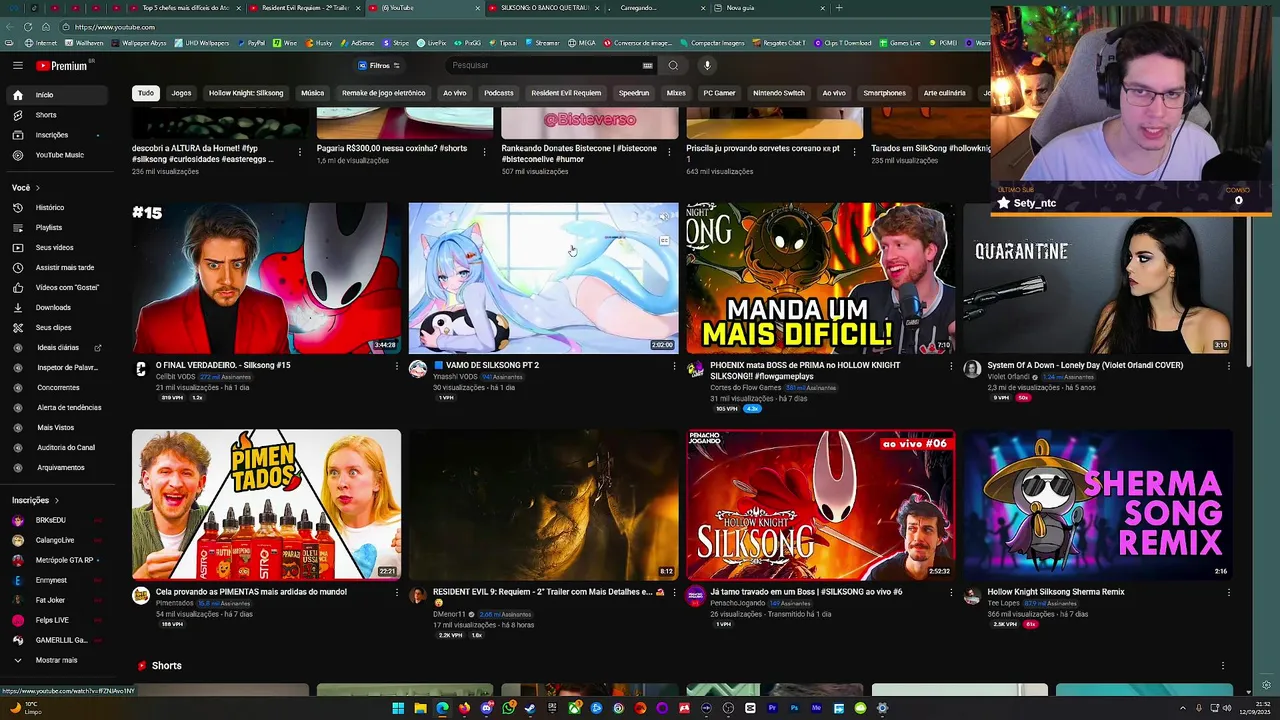Open the Filtros extension button
The image size is (1280, 720).
click(x=379, y=66)
